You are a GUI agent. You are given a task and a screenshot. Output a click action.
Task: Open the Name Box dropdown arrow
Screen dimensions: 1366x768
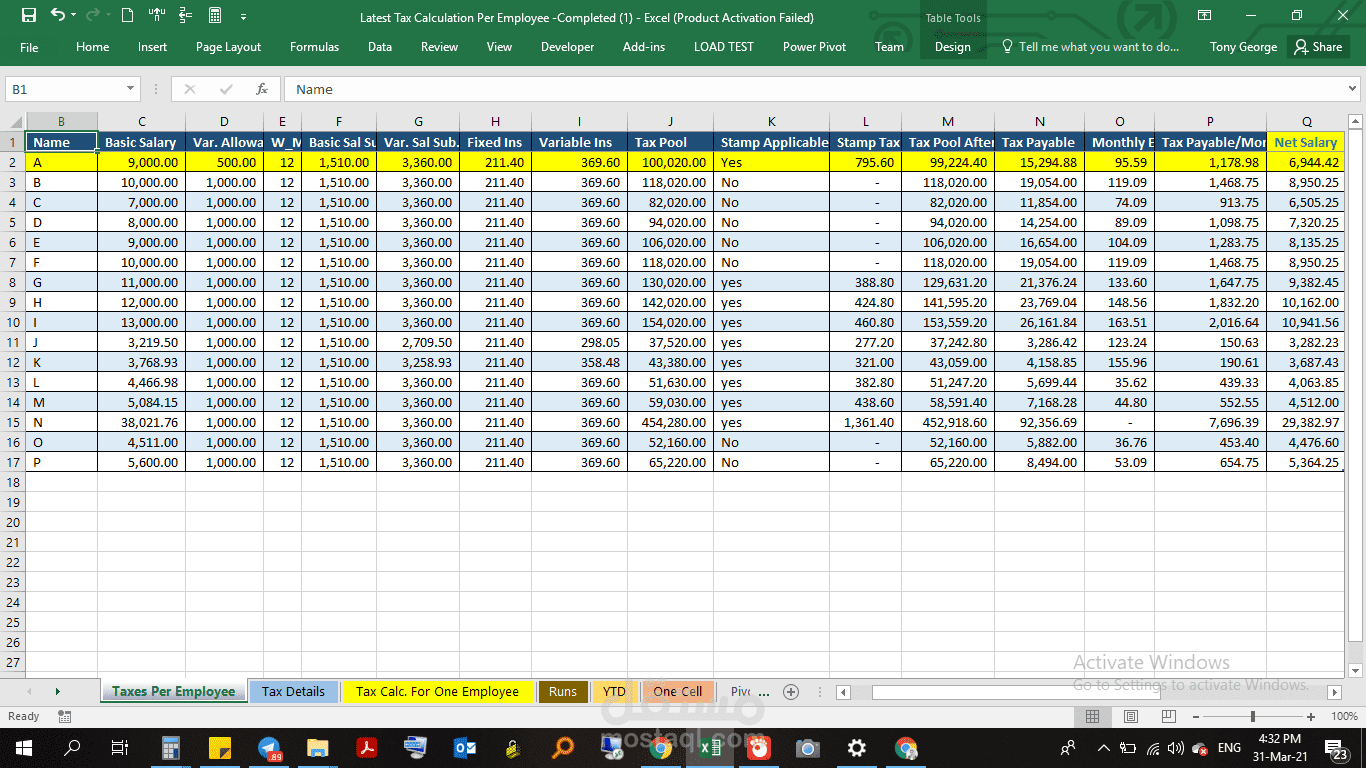(x=130, y=89)
